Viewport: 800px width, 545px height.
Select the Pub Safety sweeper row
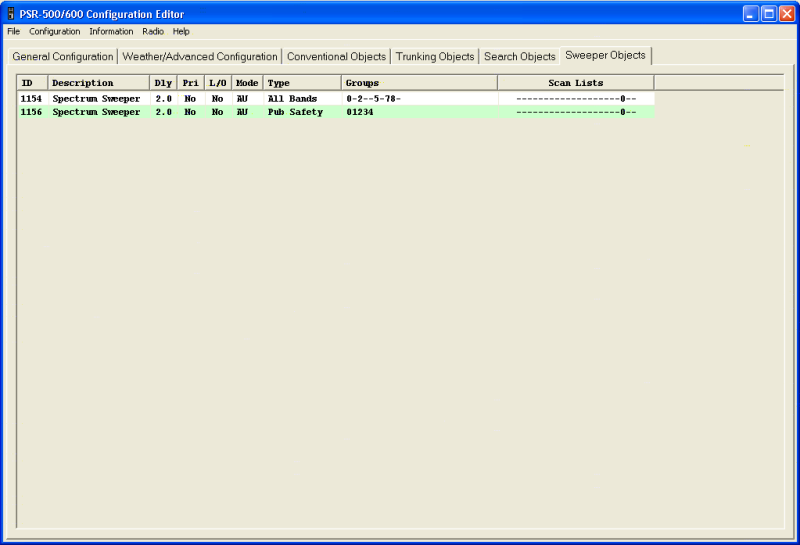tap(295, 113)
